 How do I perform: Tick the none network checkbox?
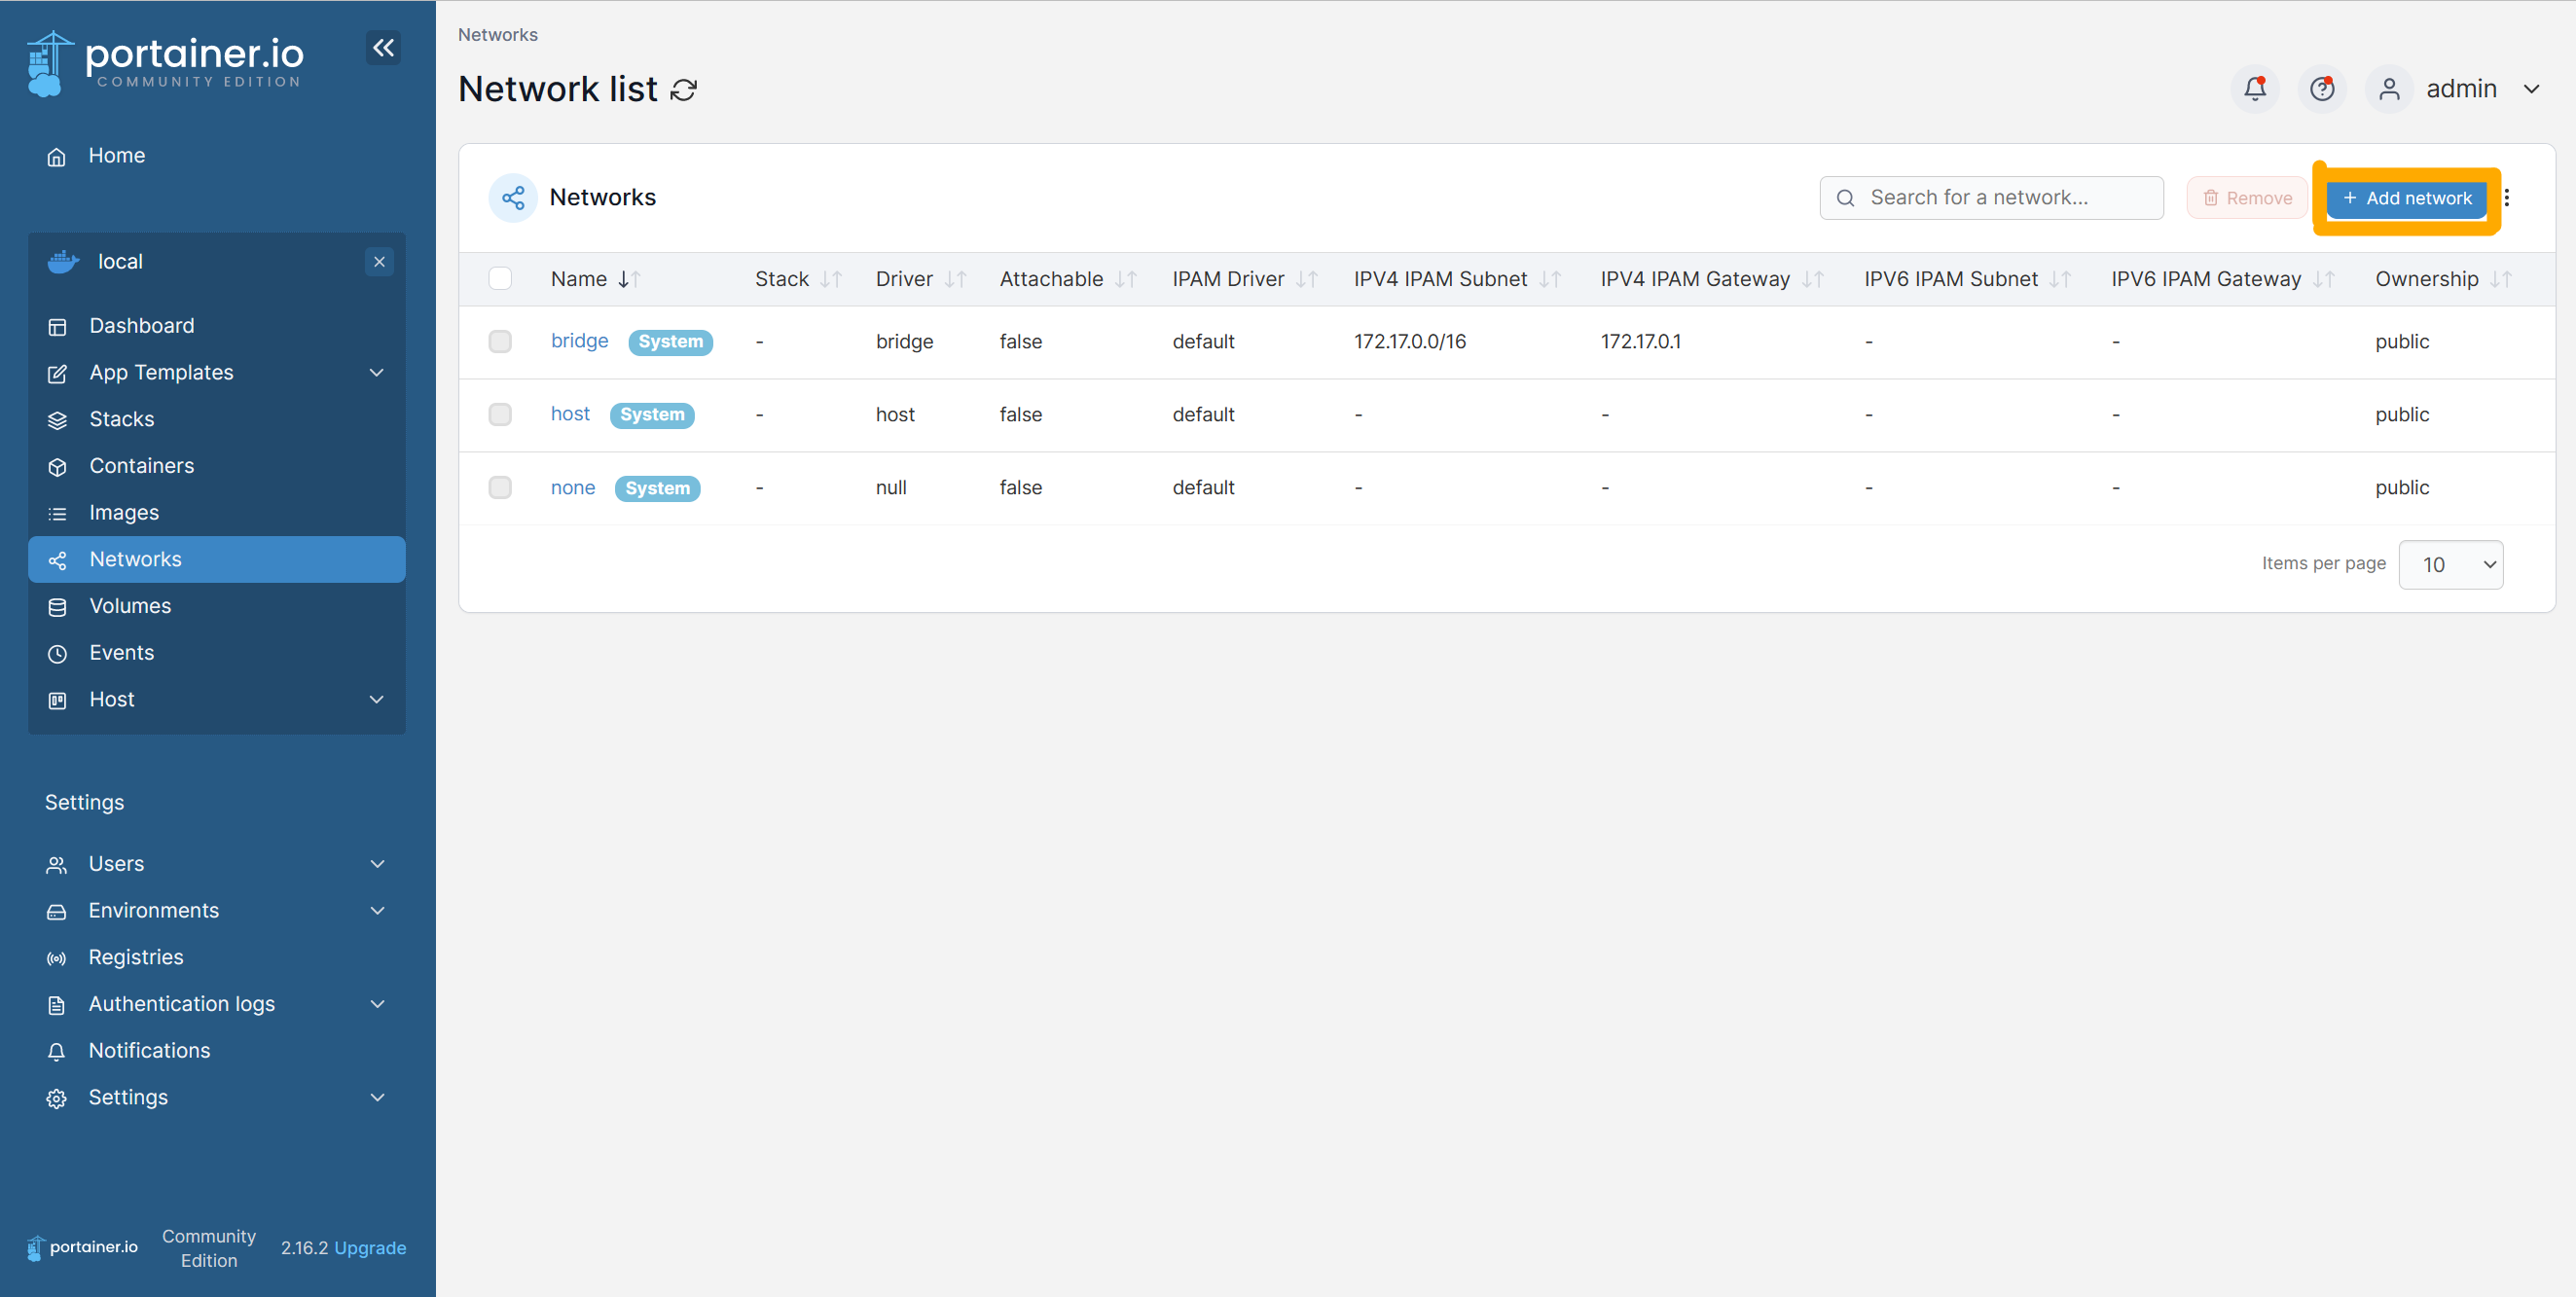[x=500, y=488]
